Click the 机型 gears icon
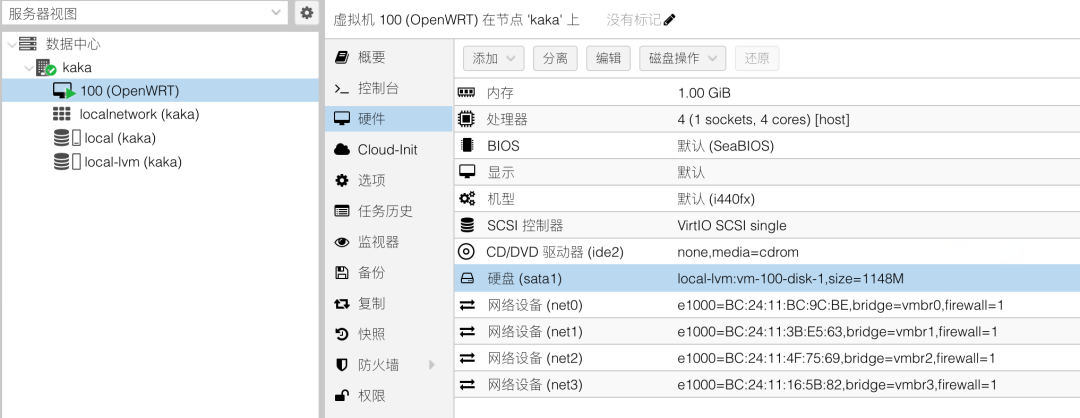Screen dimensions: 1080x418 point(467,199)
